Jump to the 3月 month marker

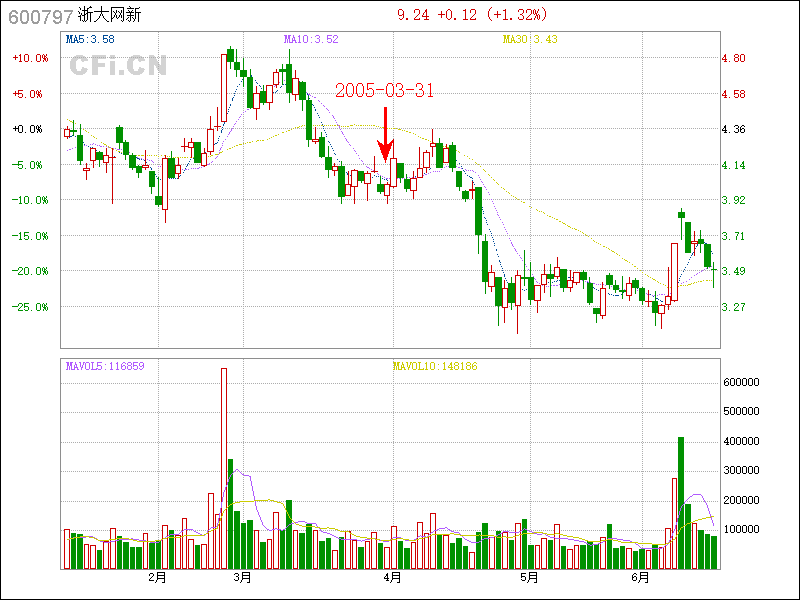point(242,577)
